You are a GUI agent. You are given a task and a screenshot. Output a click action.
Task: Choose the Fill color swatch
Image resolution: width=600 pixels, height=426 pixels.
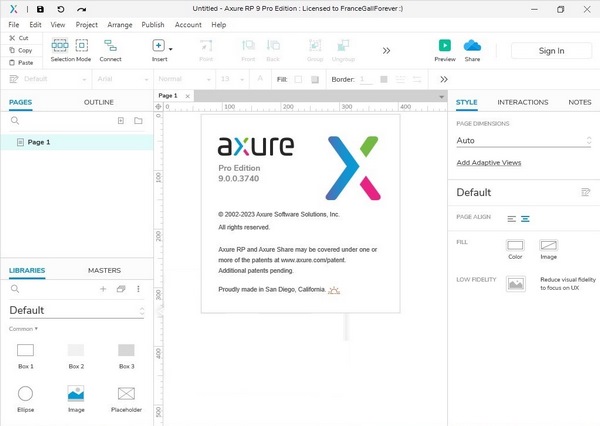(298, 79)
